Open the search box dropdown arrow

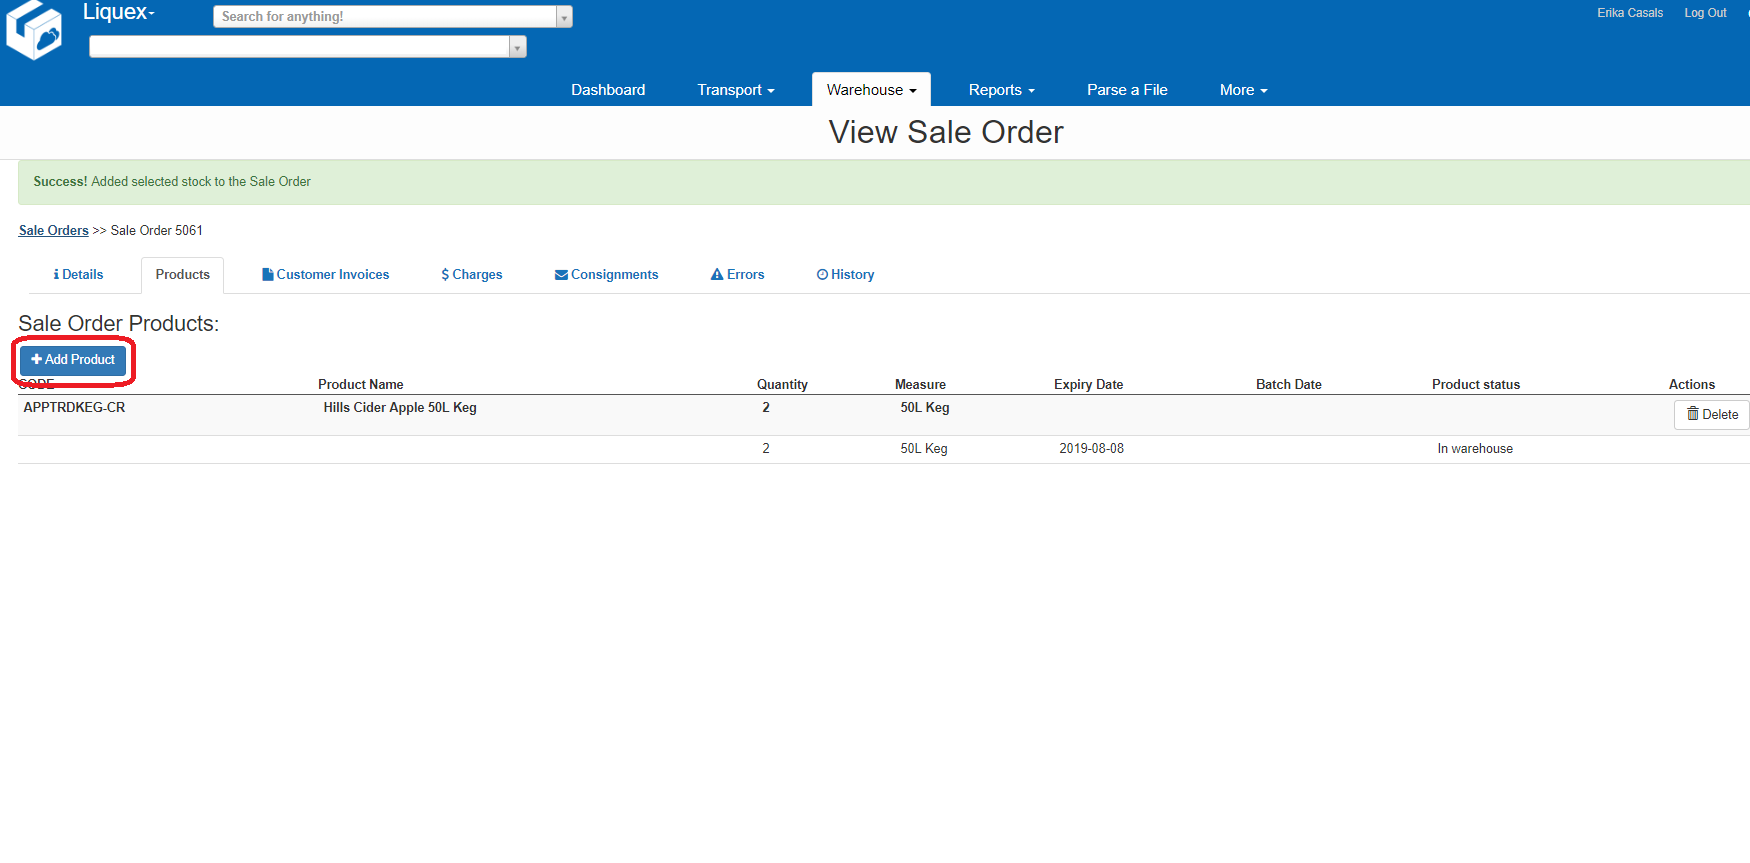click(564, 17)
